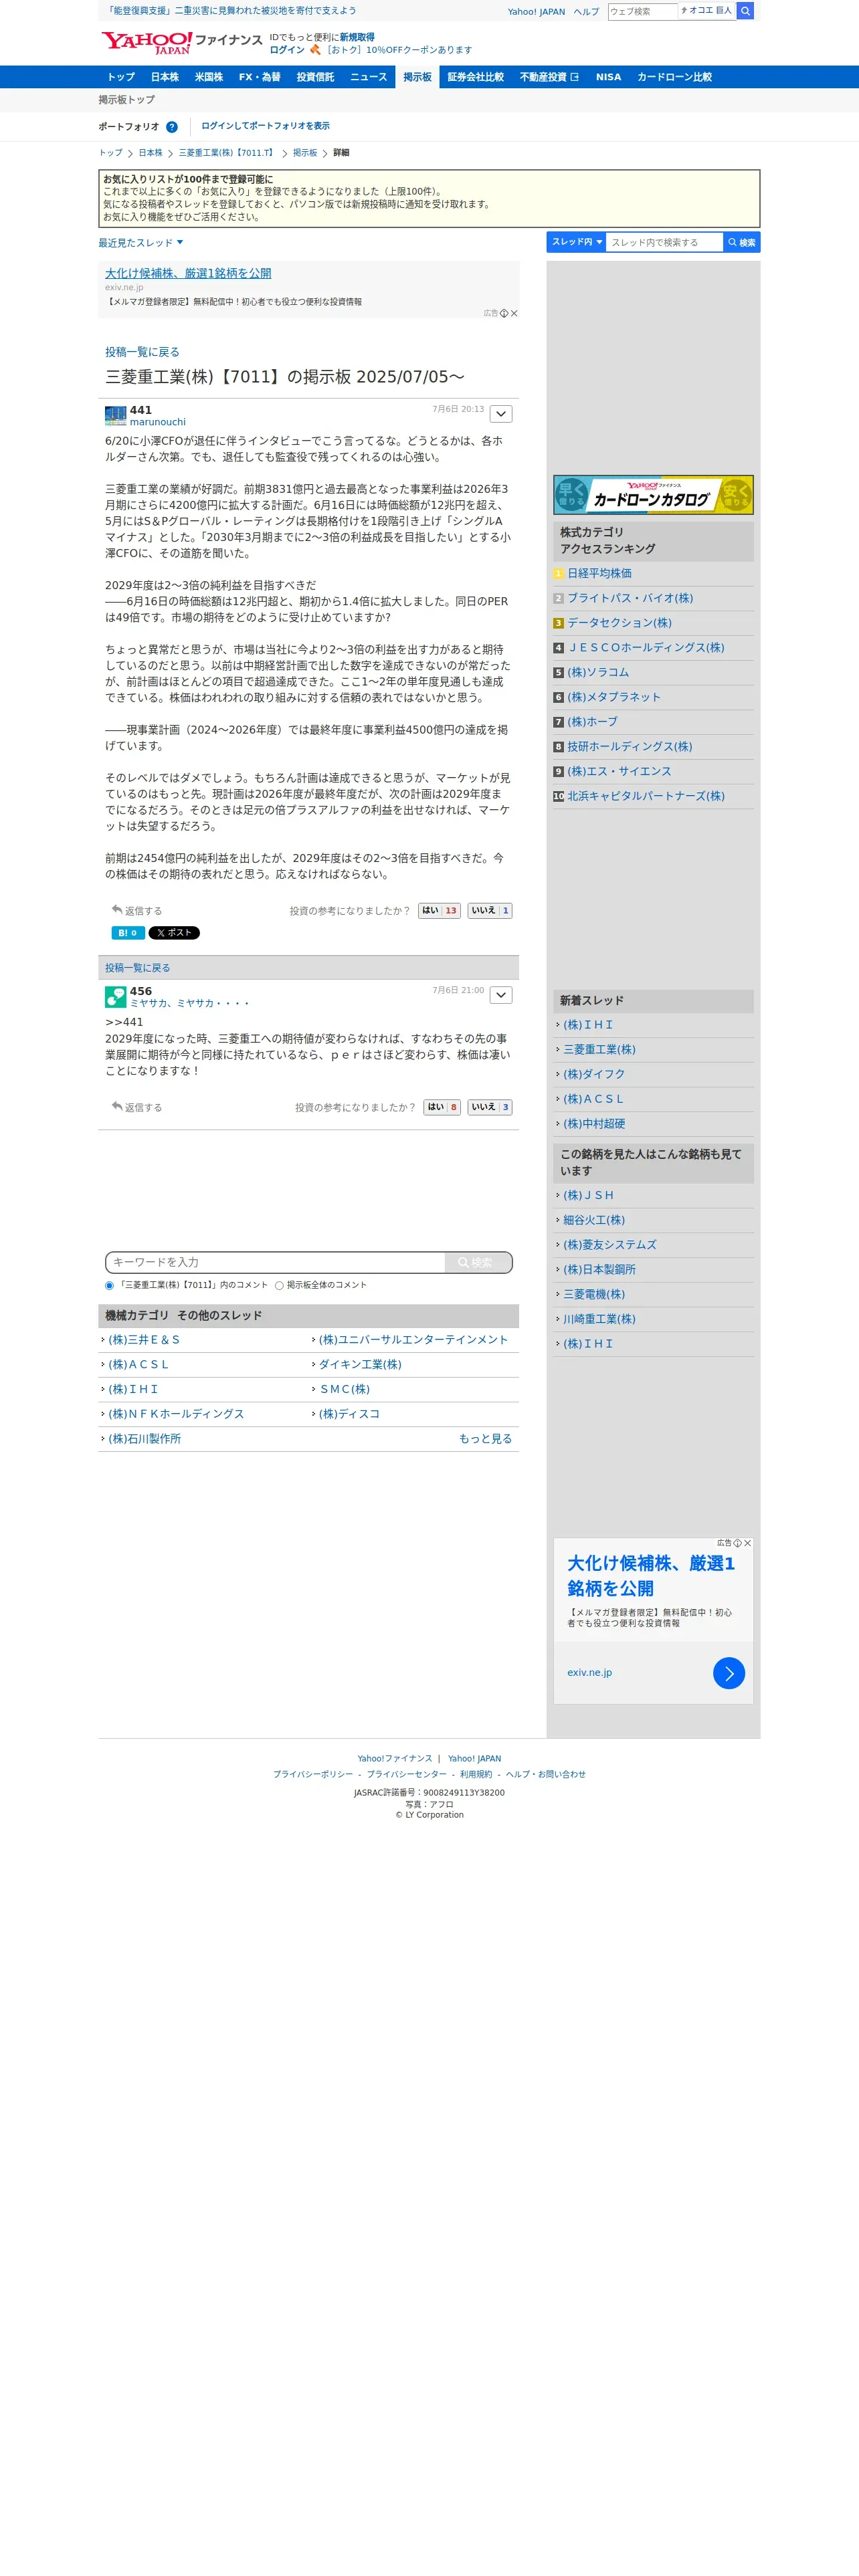Open NISA nav tab
Viewport: 859px width, 2576px height.
[608, 77]
